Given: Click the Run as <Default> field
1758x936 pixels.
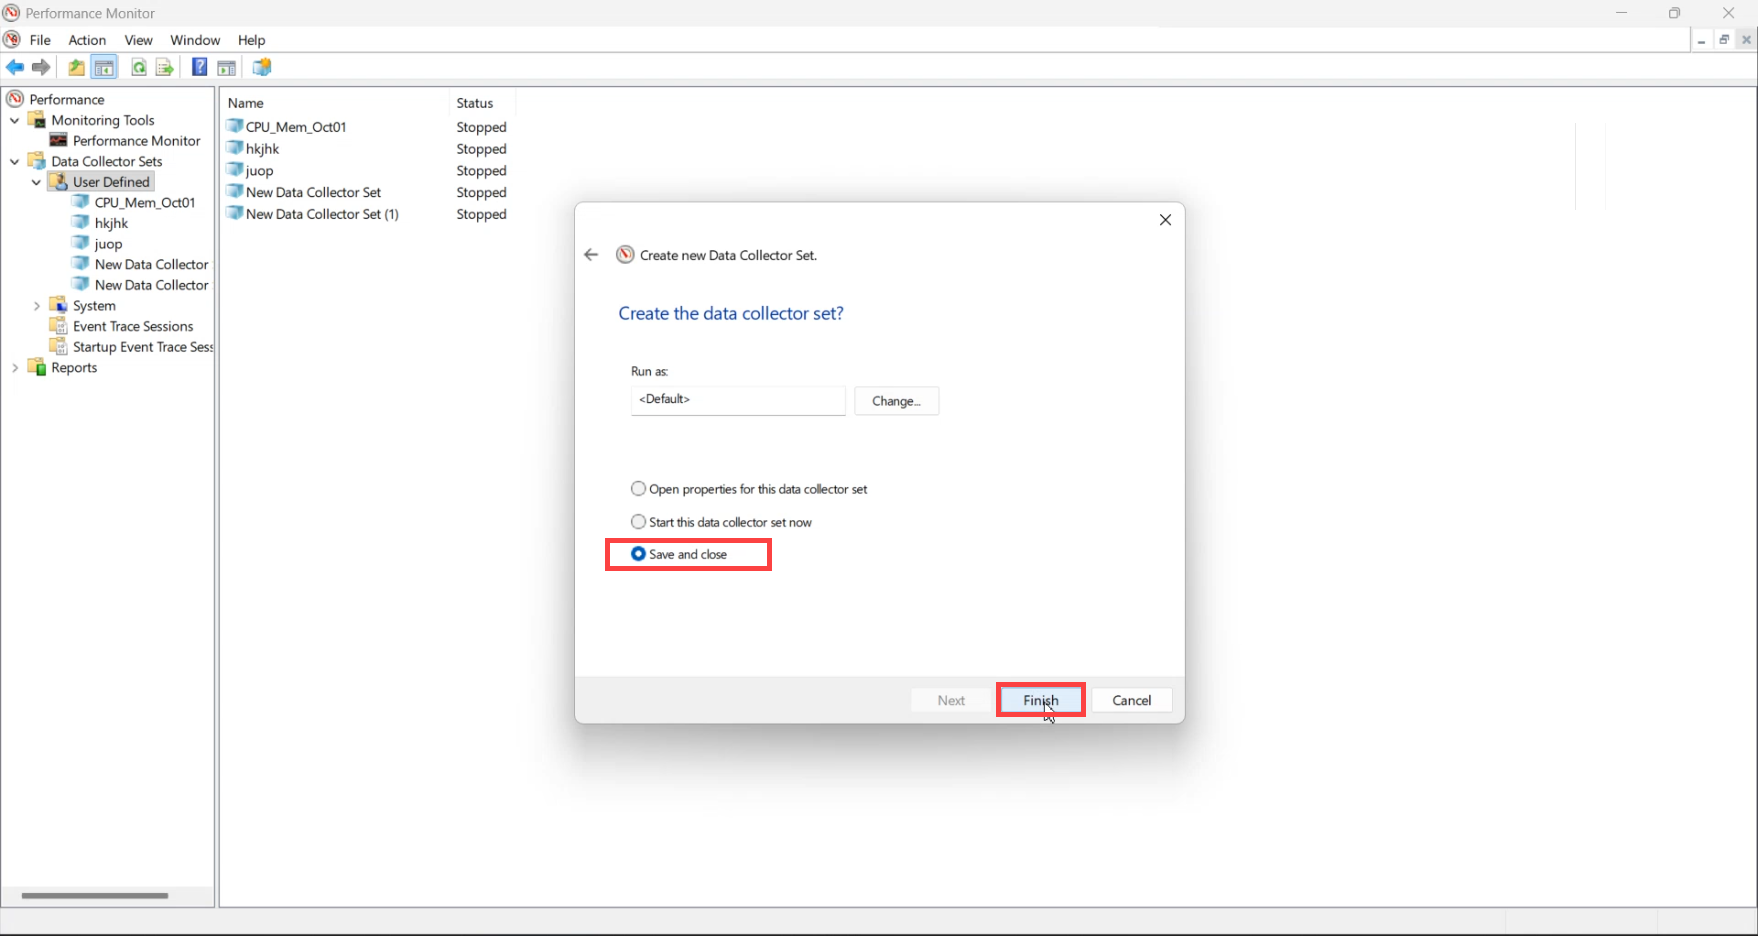Looking at the screenshot, I should pos(738,400).
